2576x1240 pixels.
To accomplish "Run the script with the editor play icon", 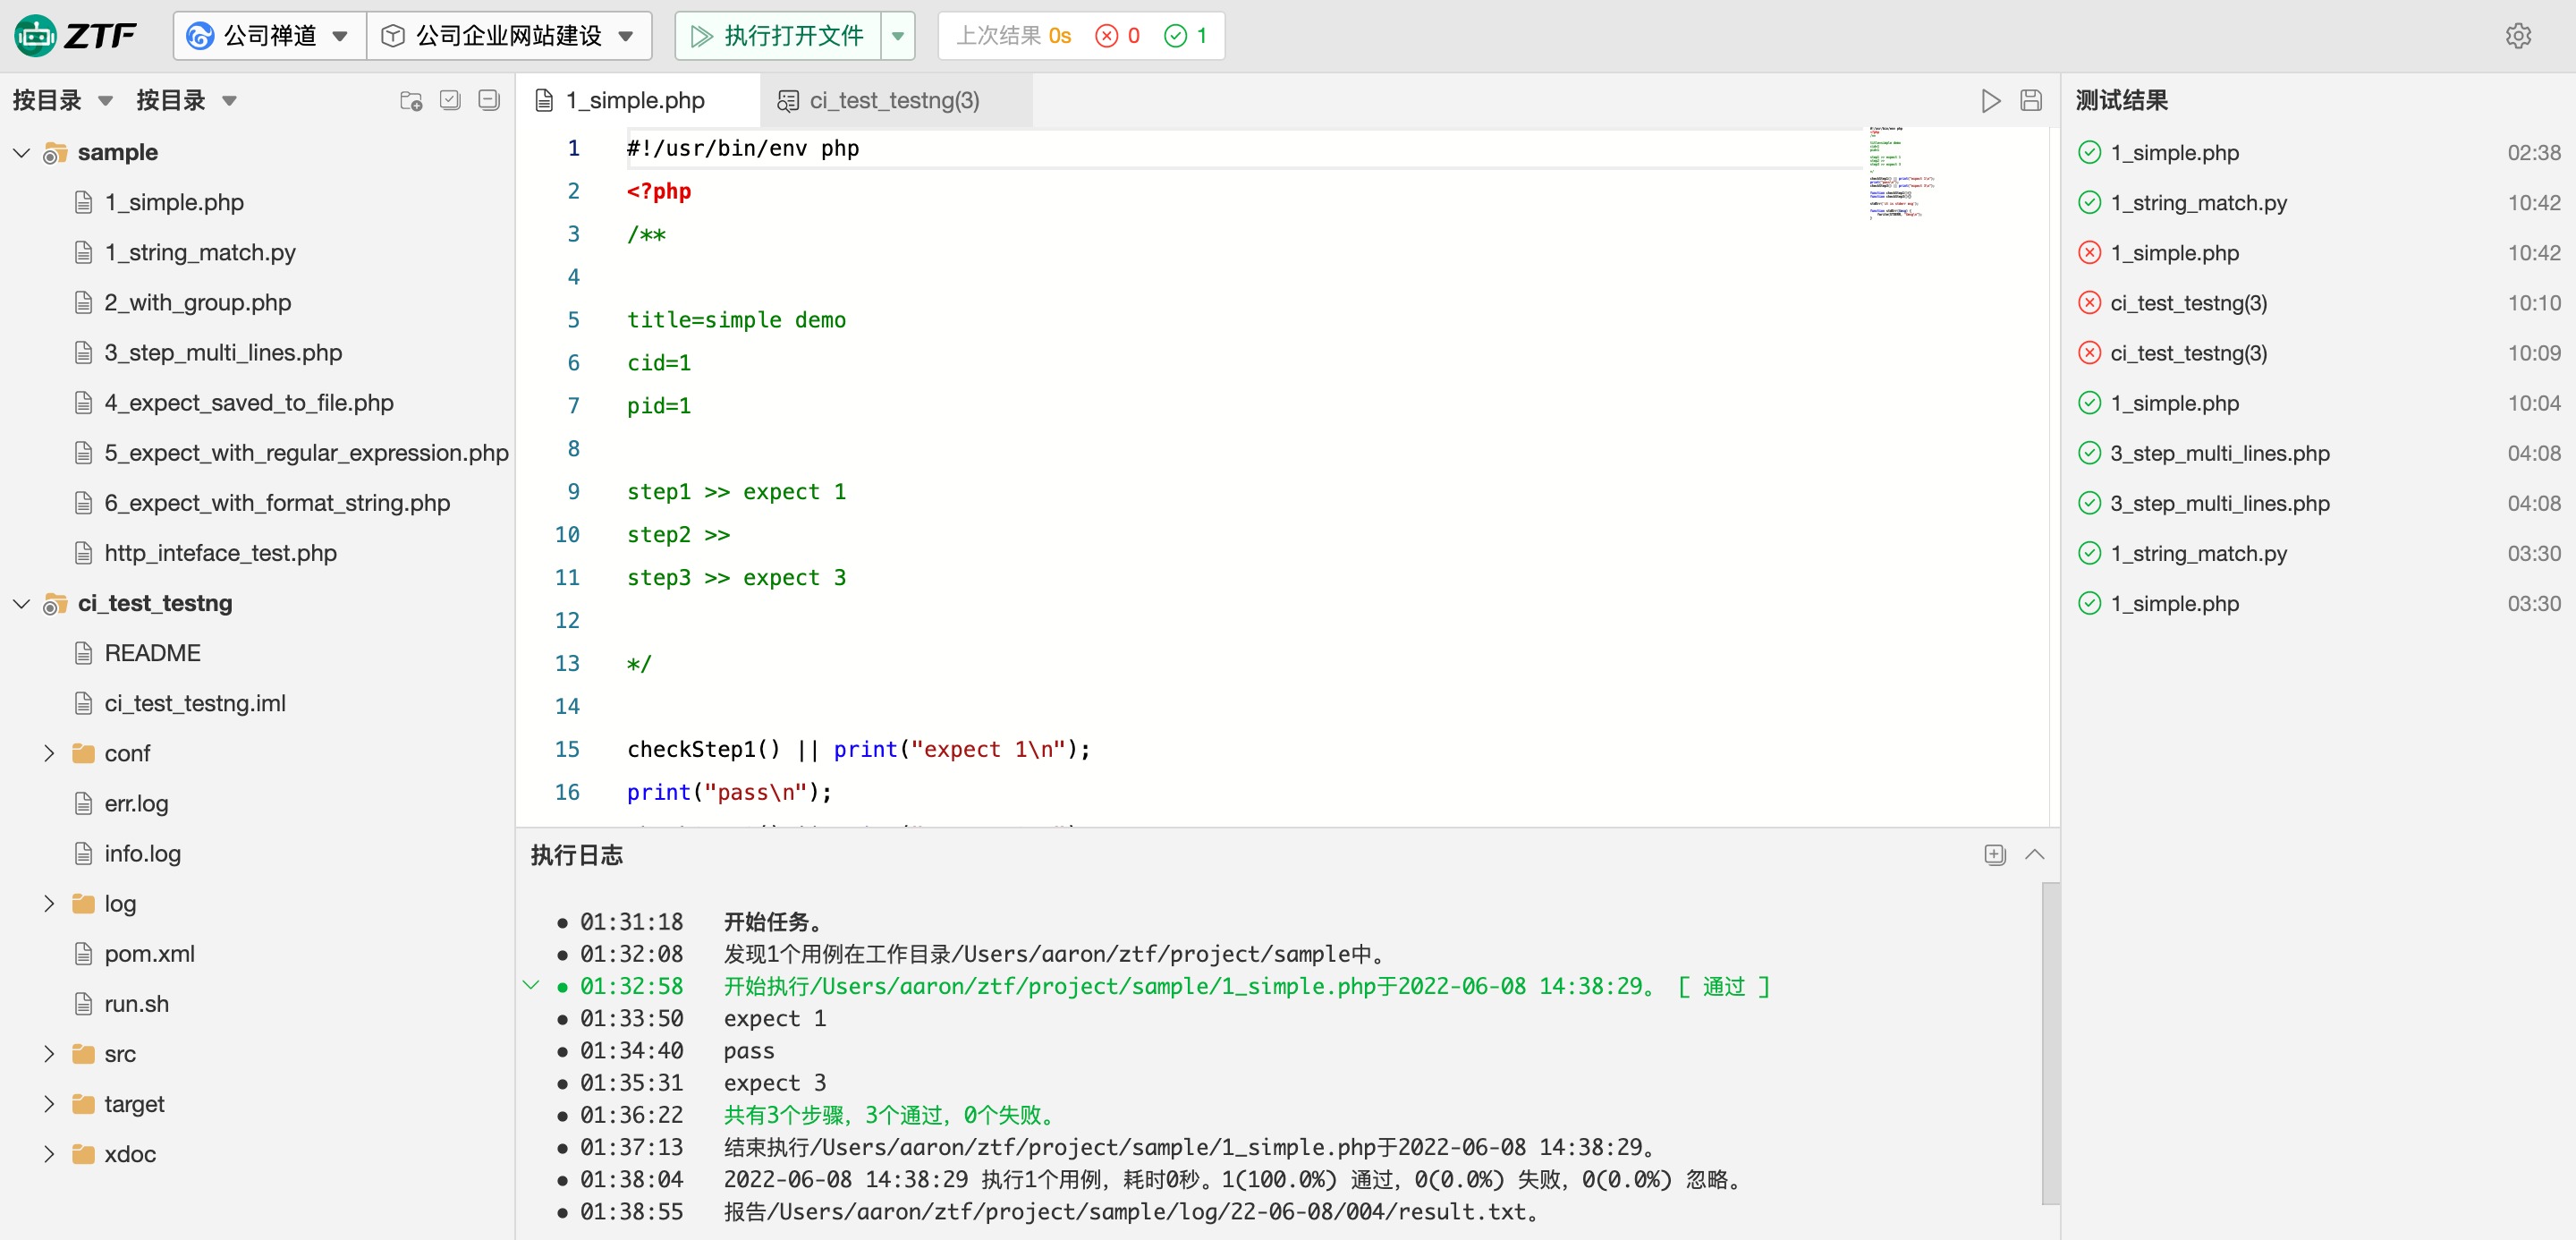I will [x=1990, y=100].
